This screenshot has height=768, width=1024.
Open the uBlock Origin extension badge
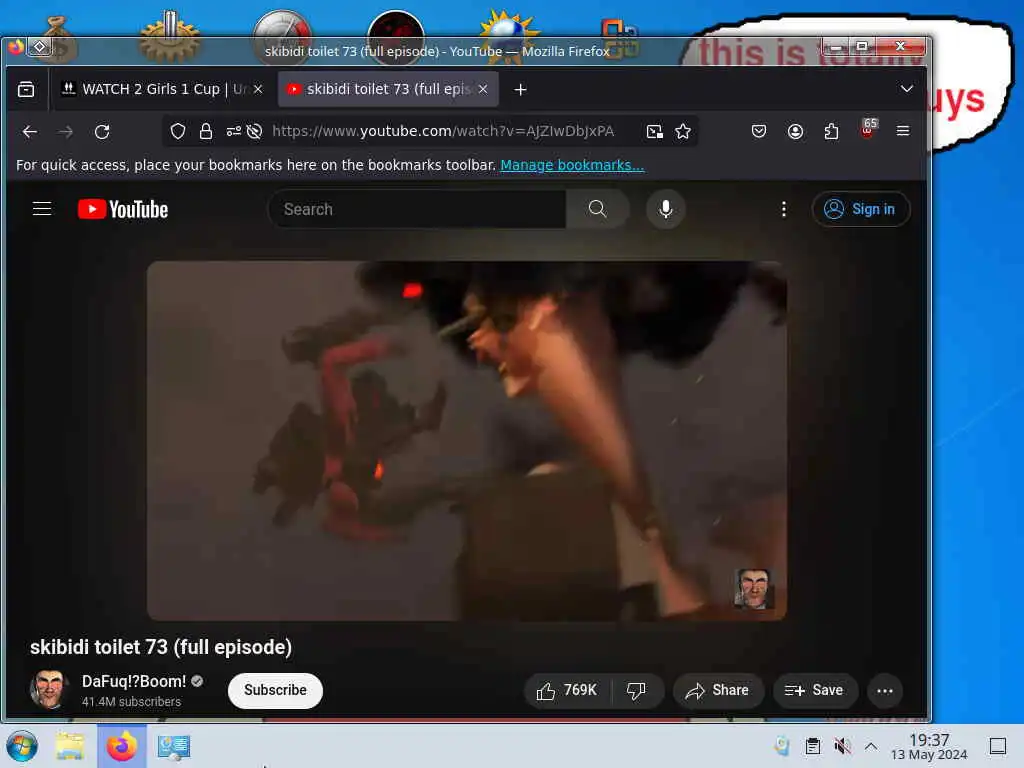coord(868,129)
